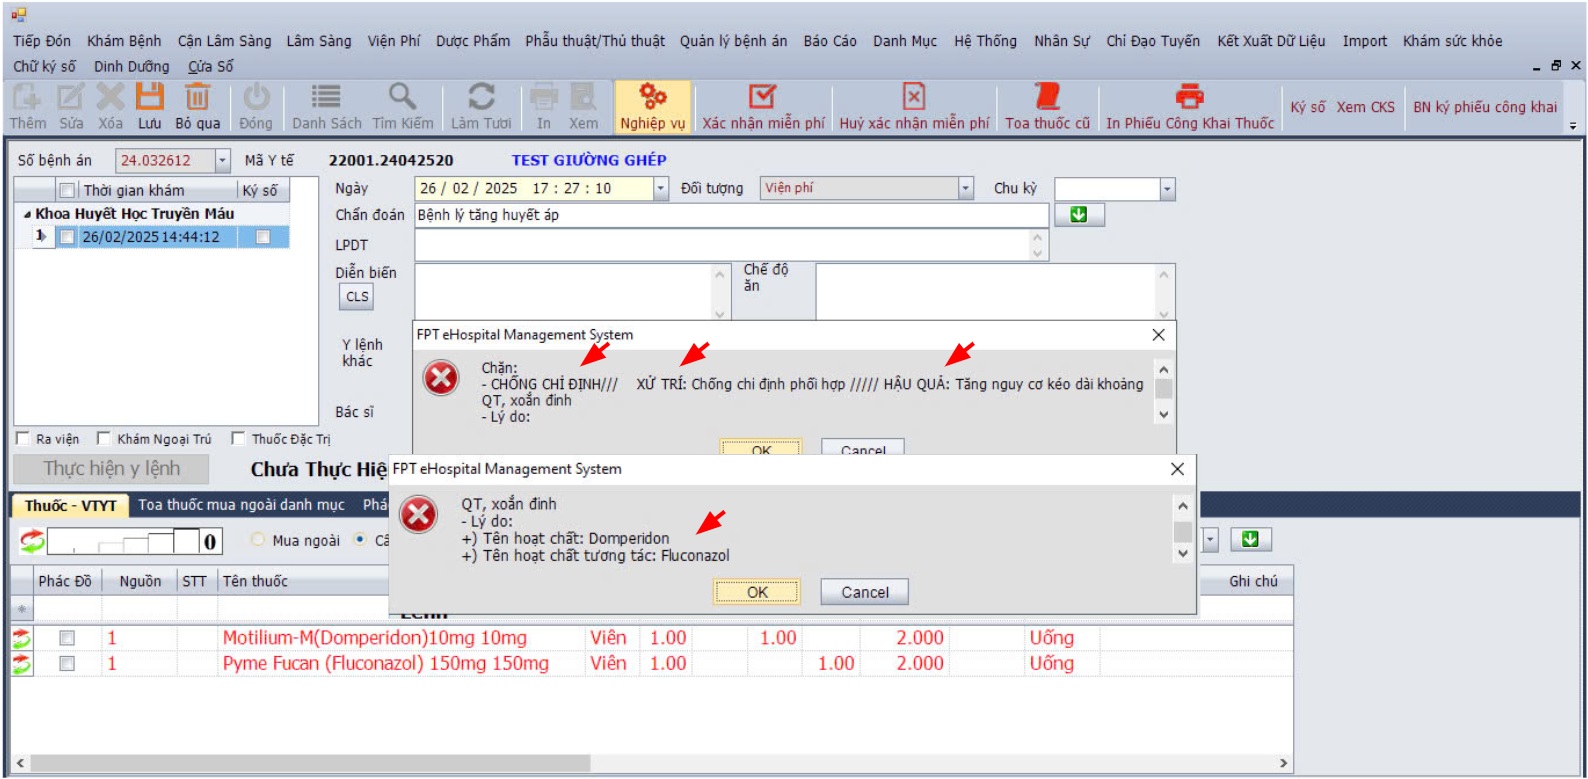This screenshot has height=779, width=1588.
Task: Click the quantity slider beside the 0 field
Action: pyautogui.click(x=122, y=542)
